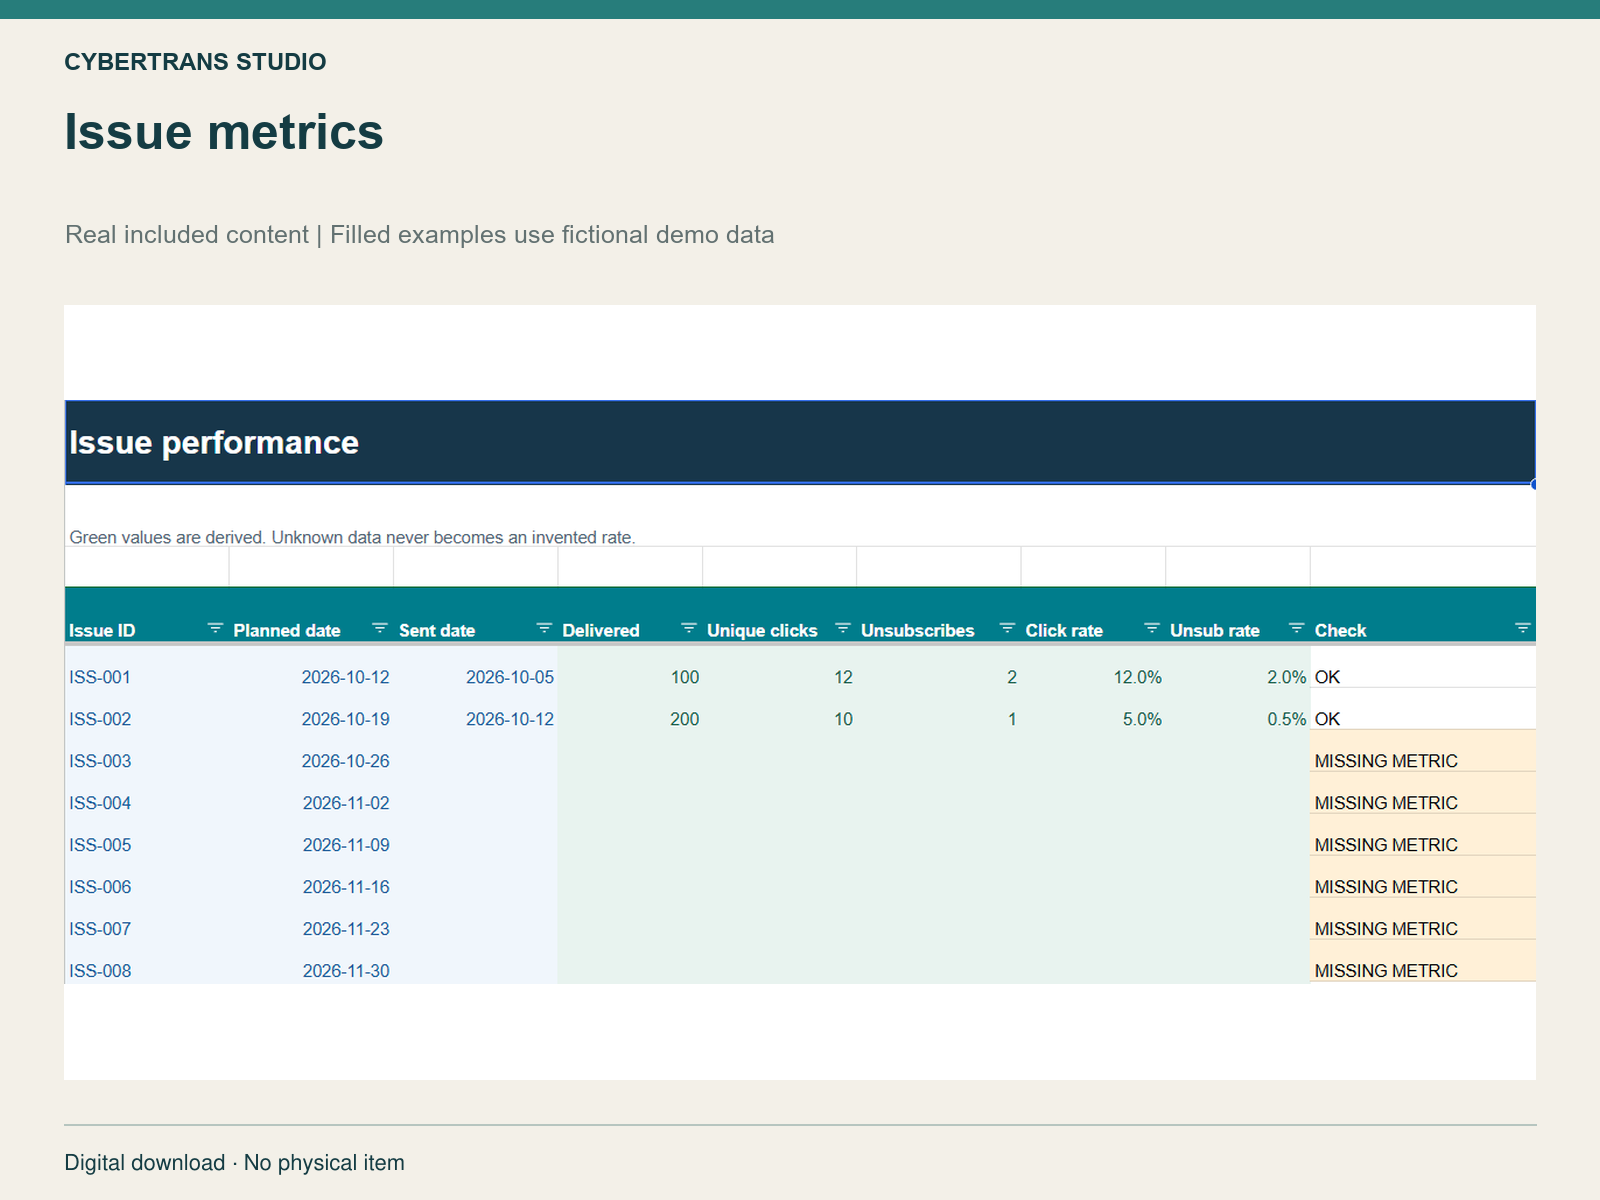The height and width of the screenshot is (1200, 1600).
Task: Click delivered value 100
Action: tap(685, 677)
